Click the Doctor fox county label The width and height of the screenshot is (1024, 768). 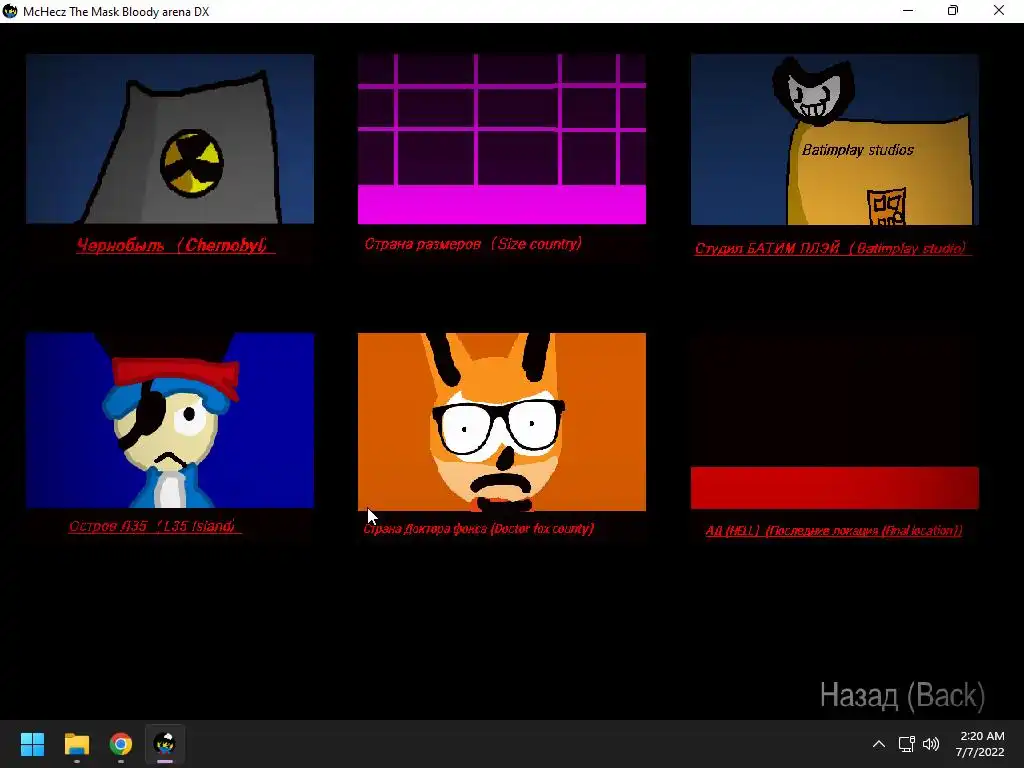coord(479,528)
